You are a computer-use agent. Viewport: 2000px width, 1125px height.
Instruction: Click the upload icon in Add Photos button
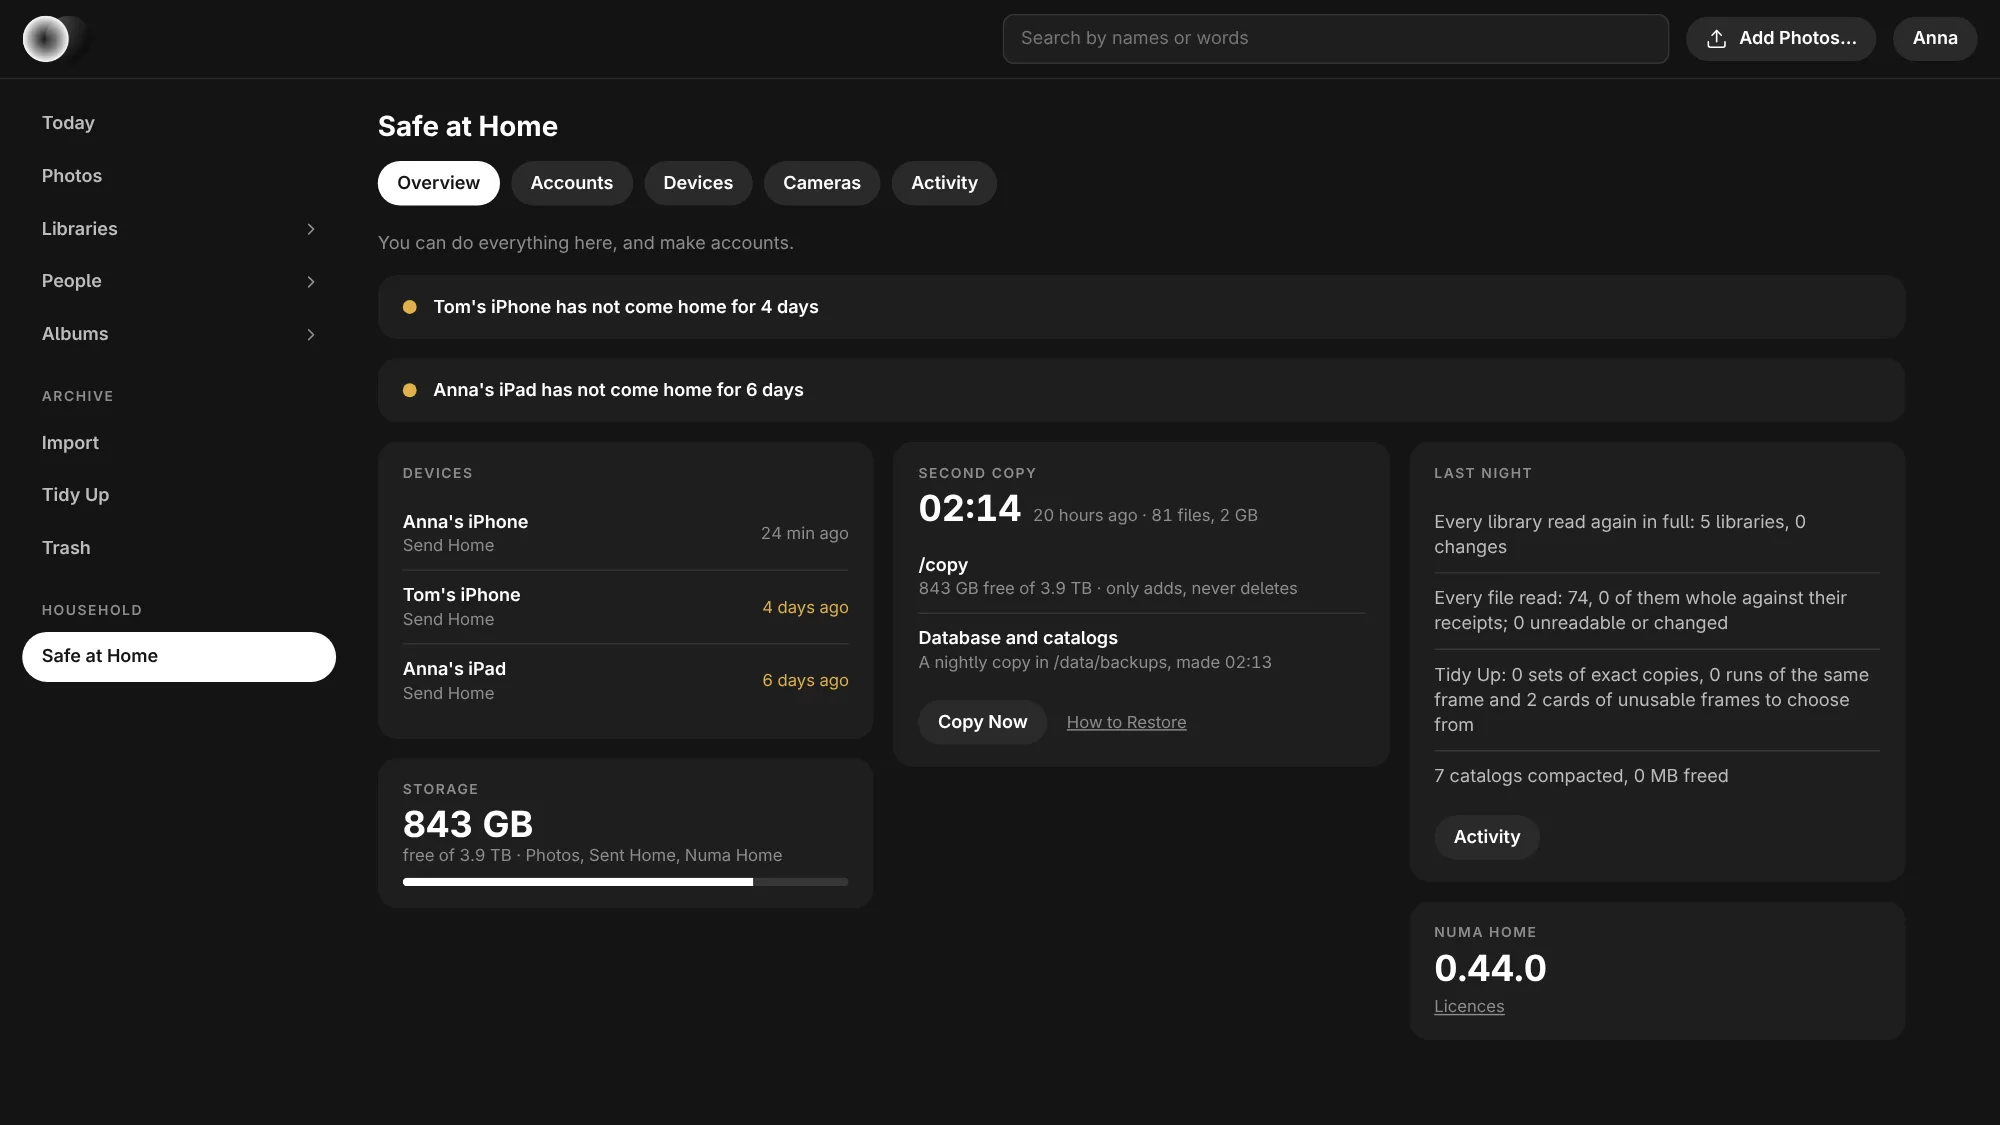pyautogui.click(x=1716, y=39)
